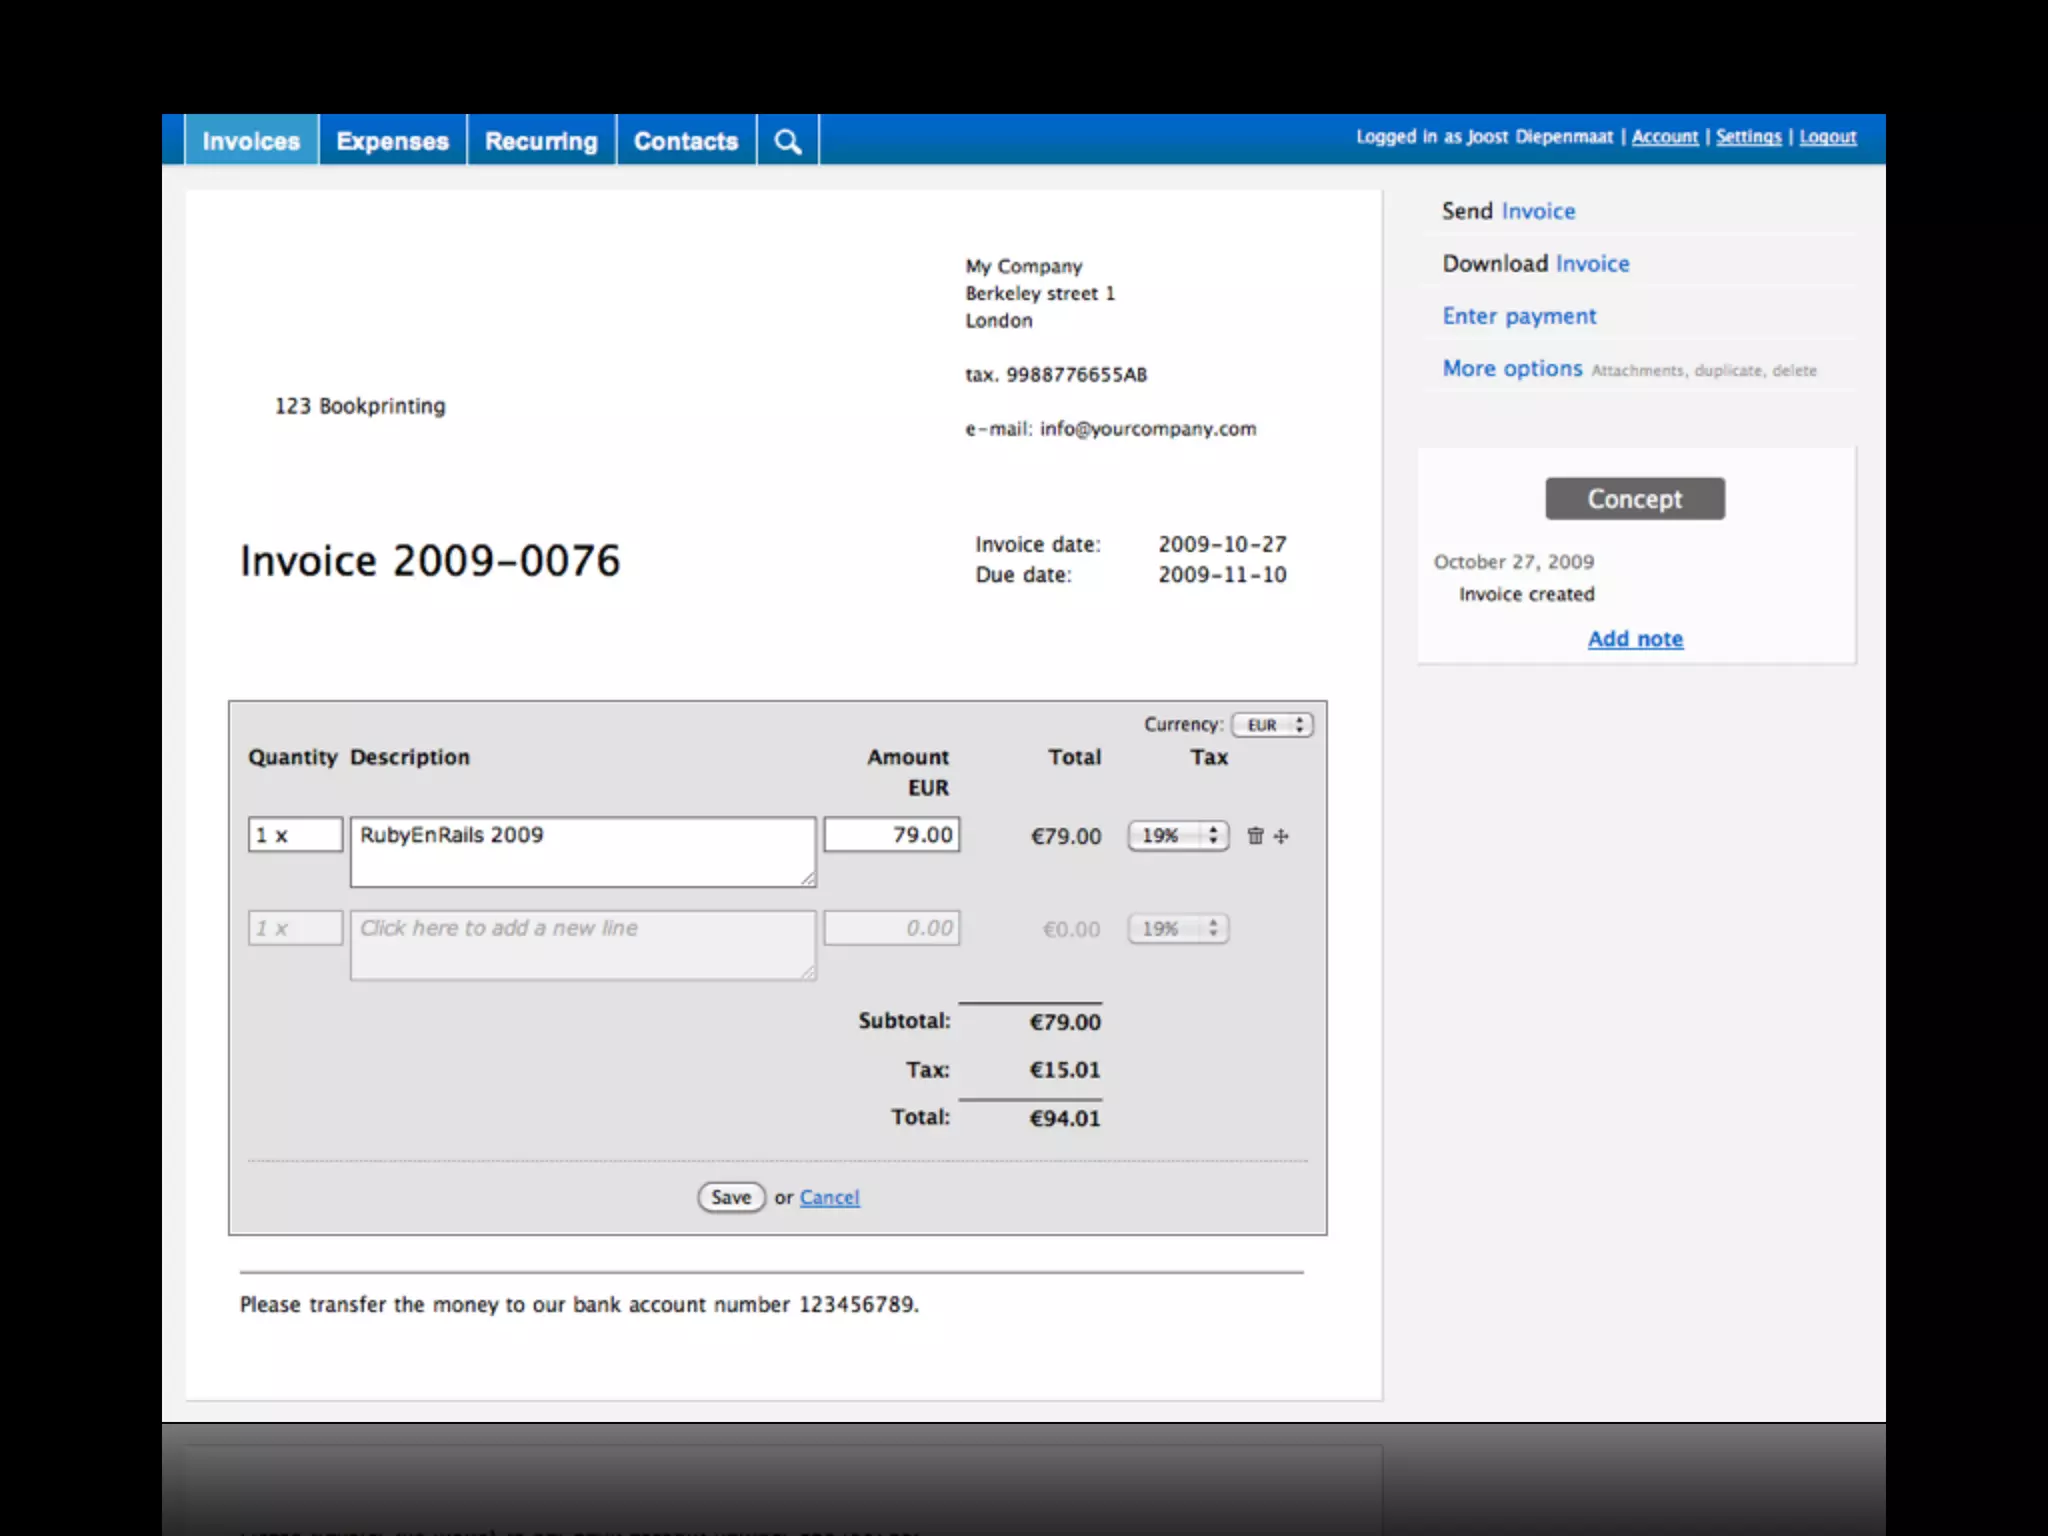Viewport: 2048px width, 1536px height.
Task: Click the Amount field showing 79.00
Action: coord(891,835)
